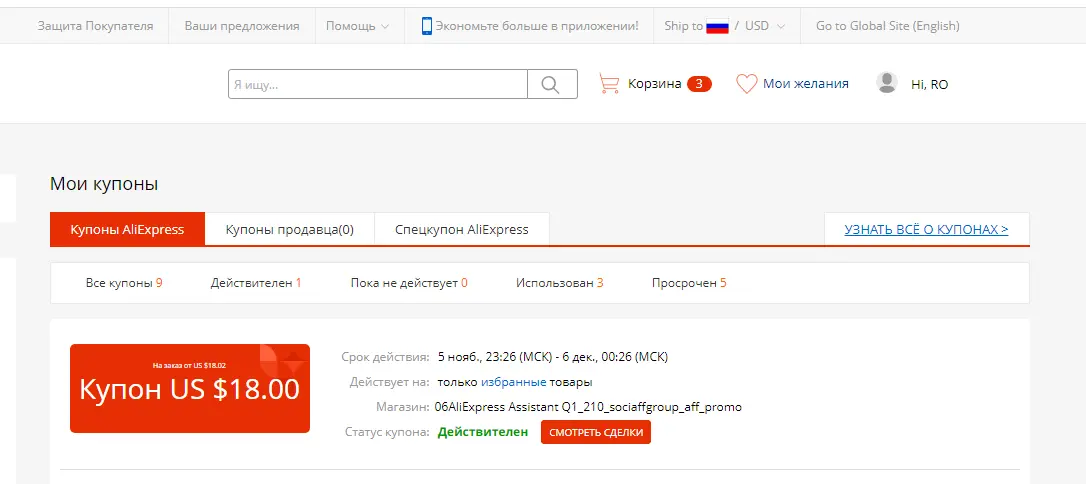Viewport: 1086px width, 484px height.
Task: Filter by Пока не действует 0
Action: pyautogui.click(x=409, y=283)
